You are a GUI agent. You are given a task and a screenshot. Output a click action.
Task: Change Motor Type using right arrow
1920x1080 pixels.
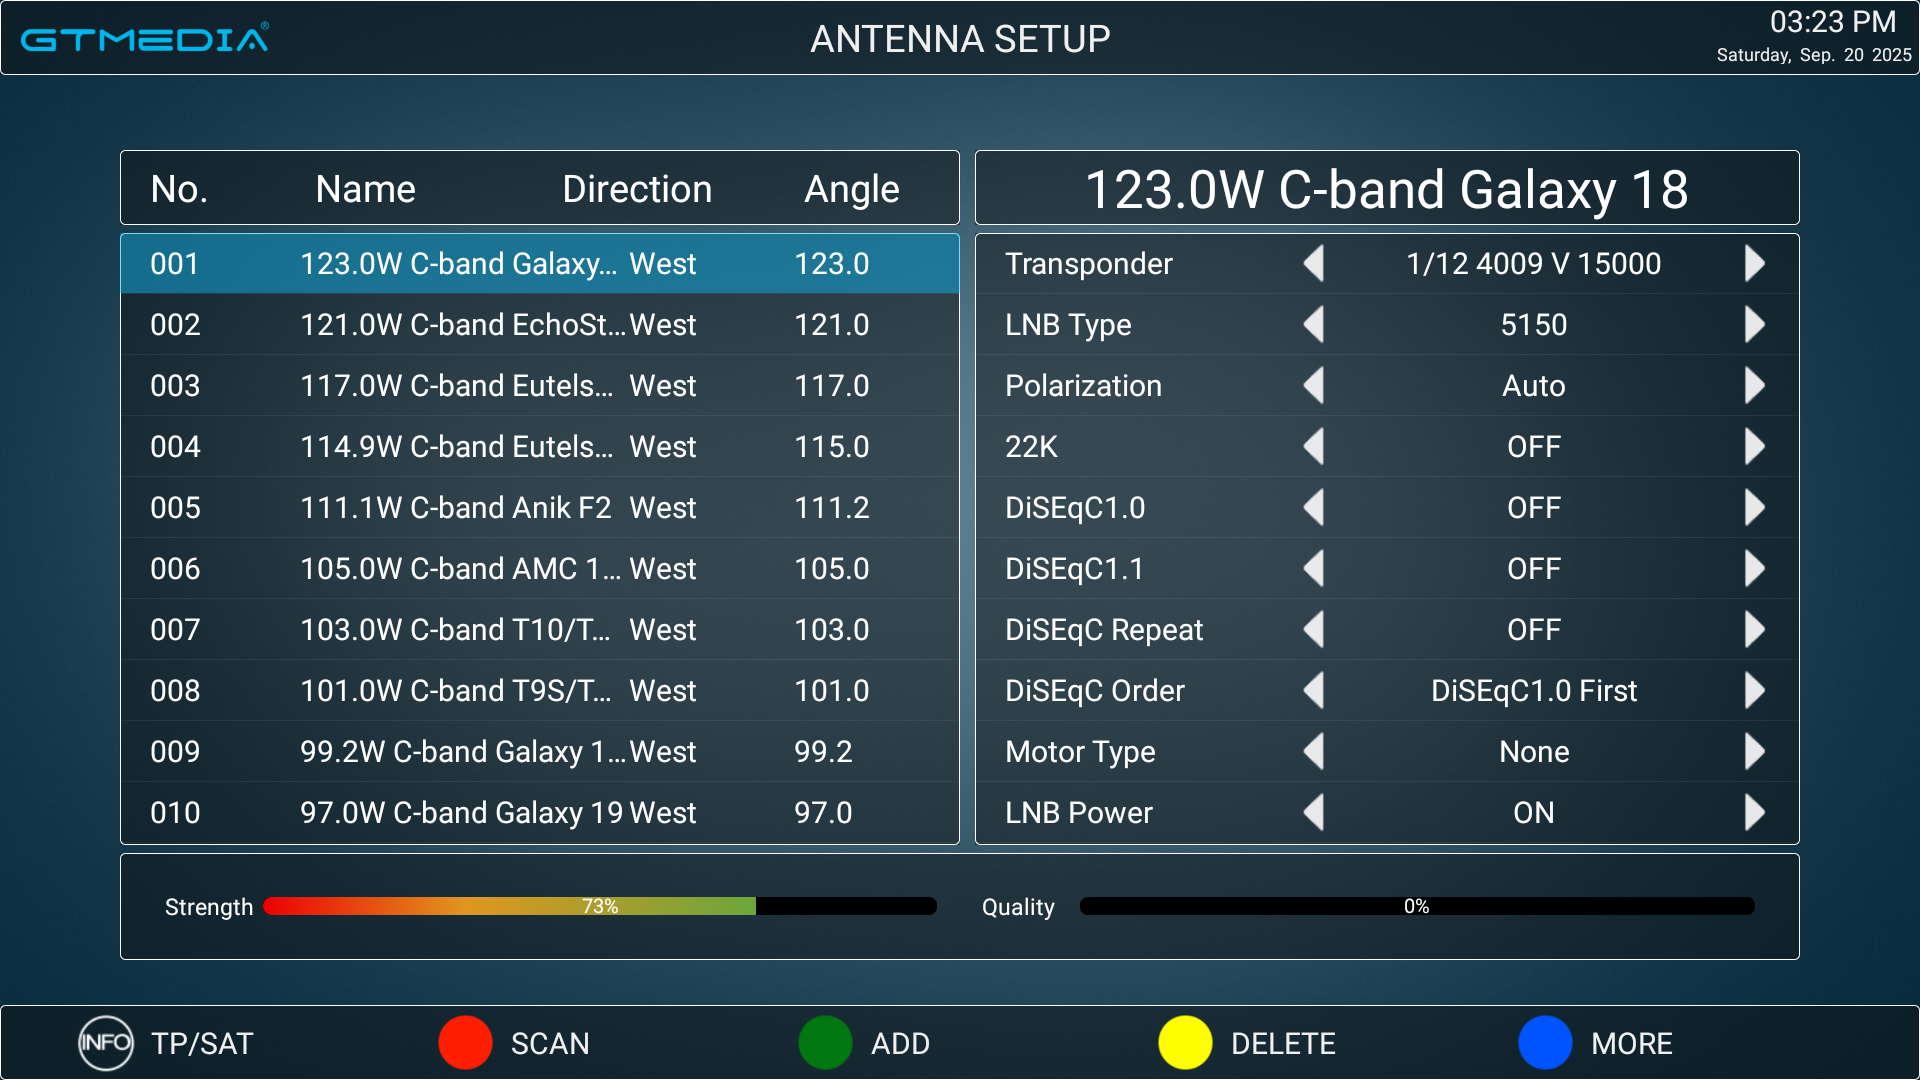click(x=1754, y=752)
